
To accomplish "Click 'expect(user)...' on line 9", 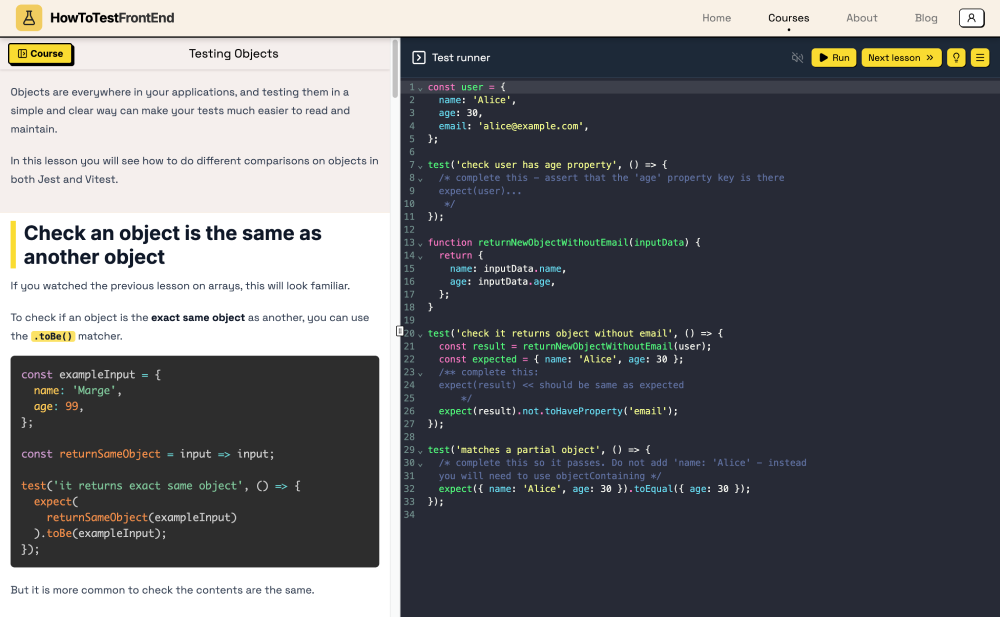I will (480, 191).
